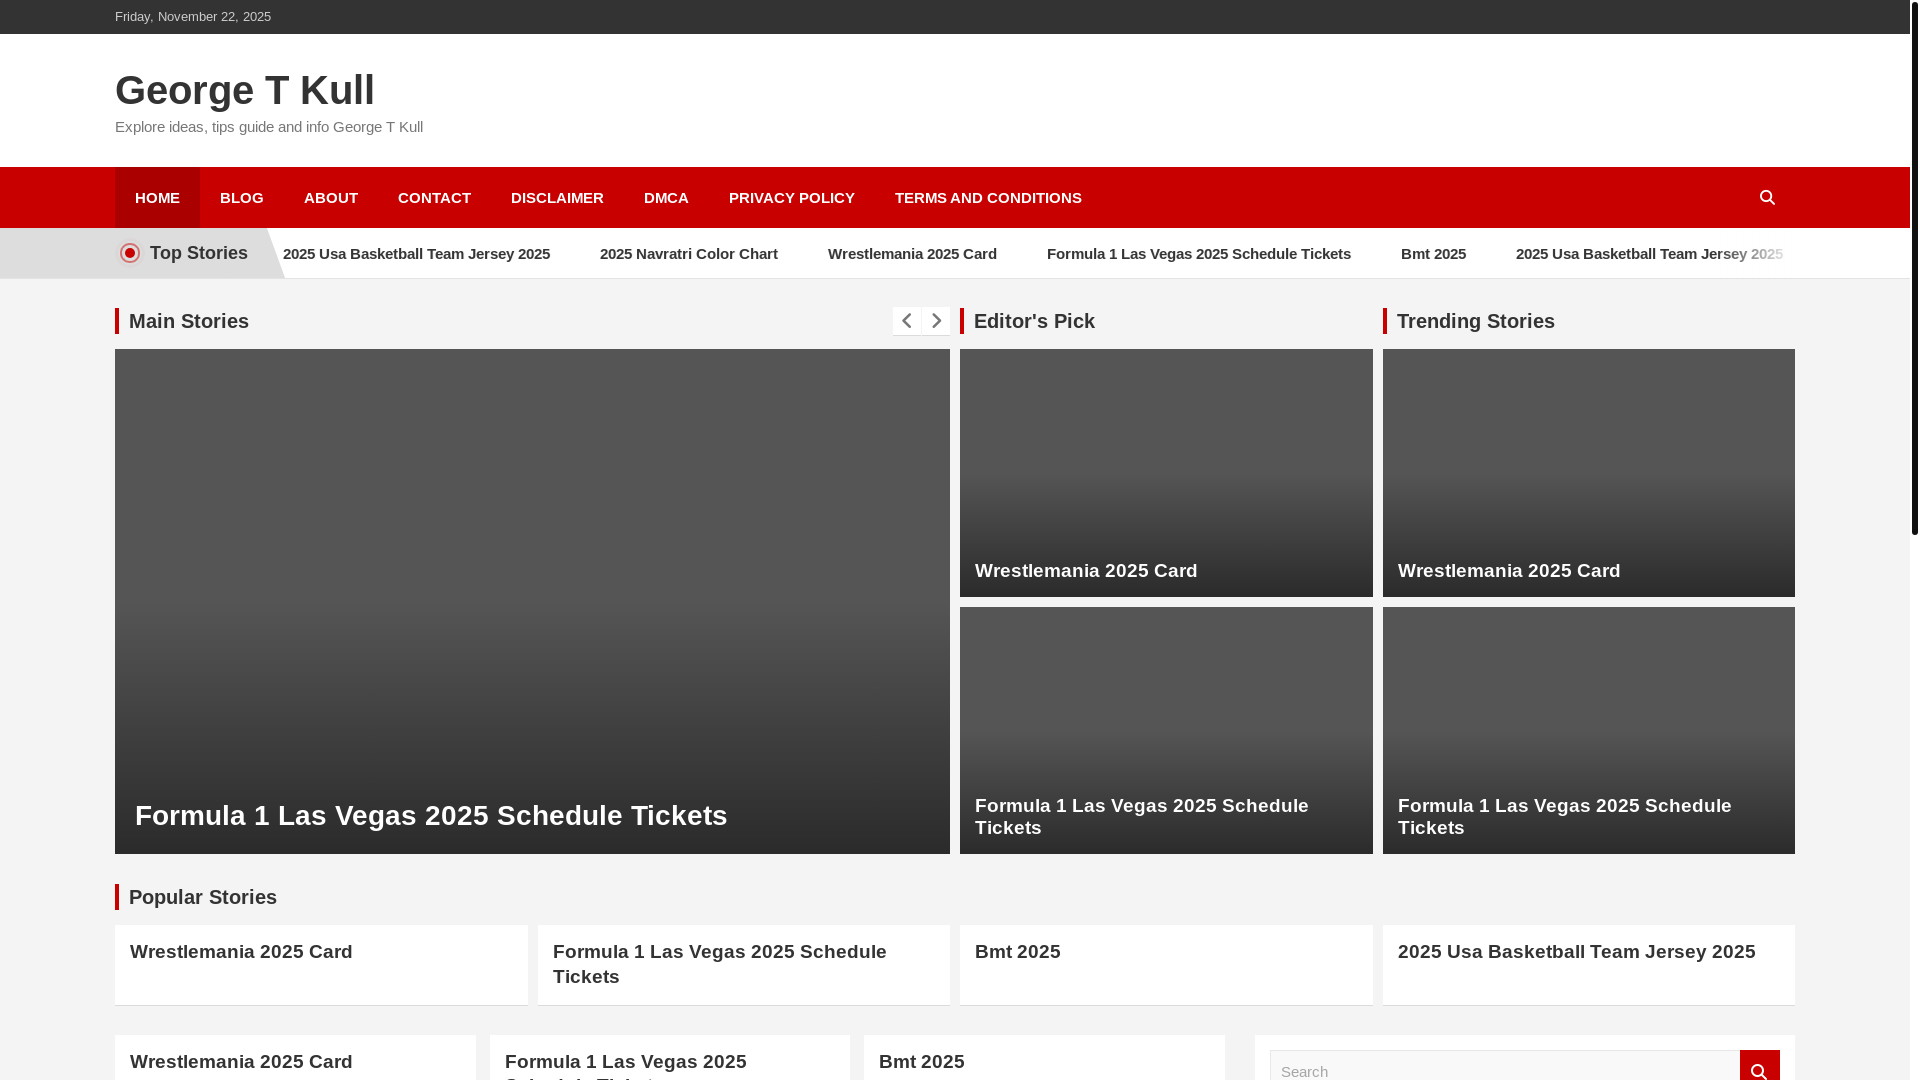The width and height of the screenshot is (1920, 1080).
Task: Go to next slide in Main Stories
Action: pos(936,321)
